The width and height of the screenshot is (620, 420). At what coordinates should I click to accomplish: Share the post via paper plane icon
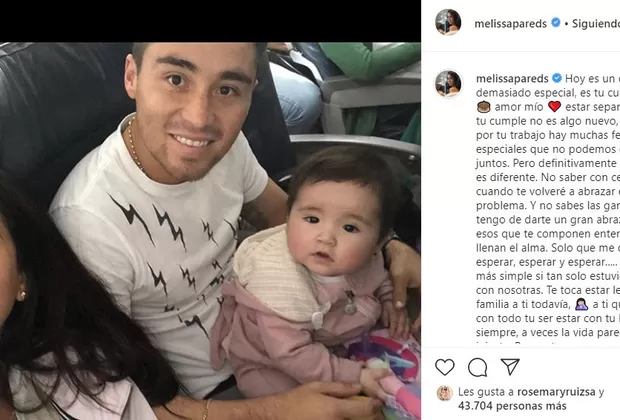tap(510, 367)
